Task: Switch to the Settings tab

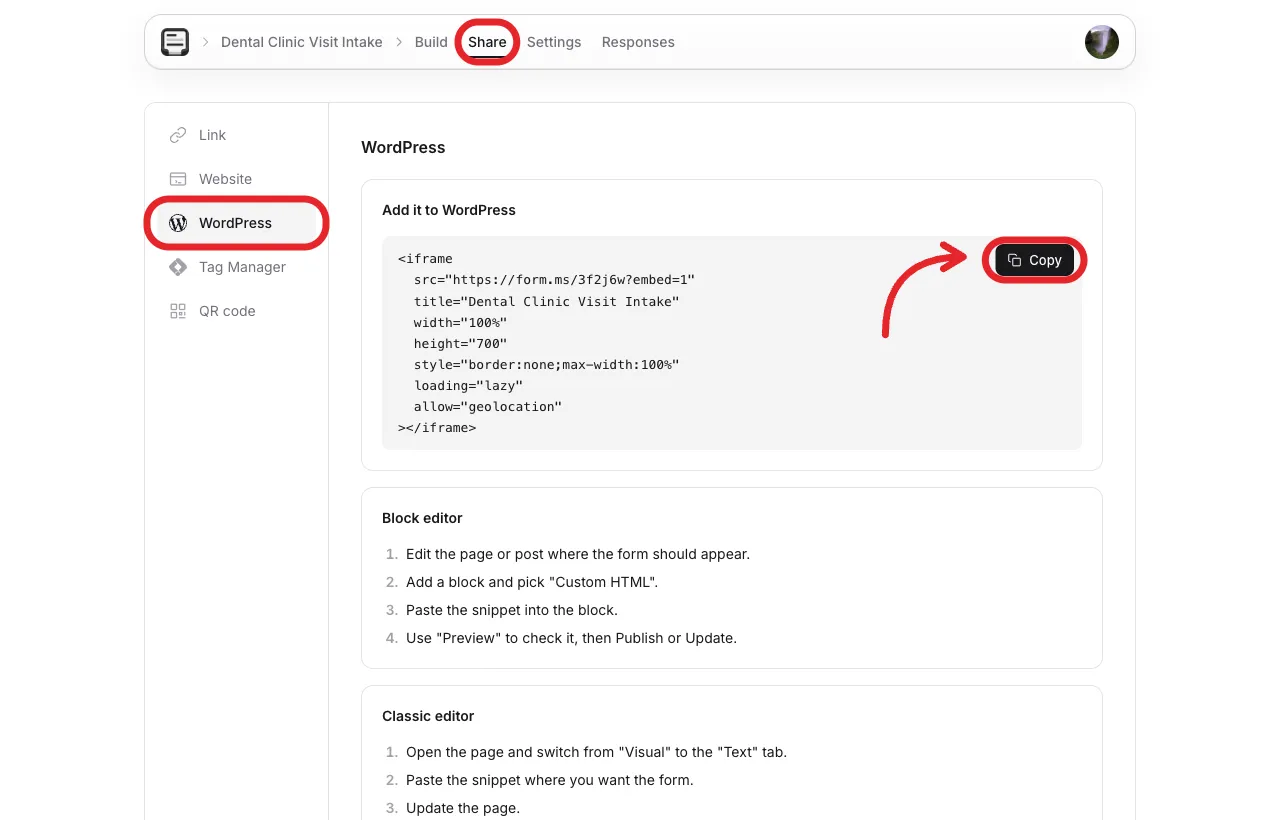Action: point(554,42)
